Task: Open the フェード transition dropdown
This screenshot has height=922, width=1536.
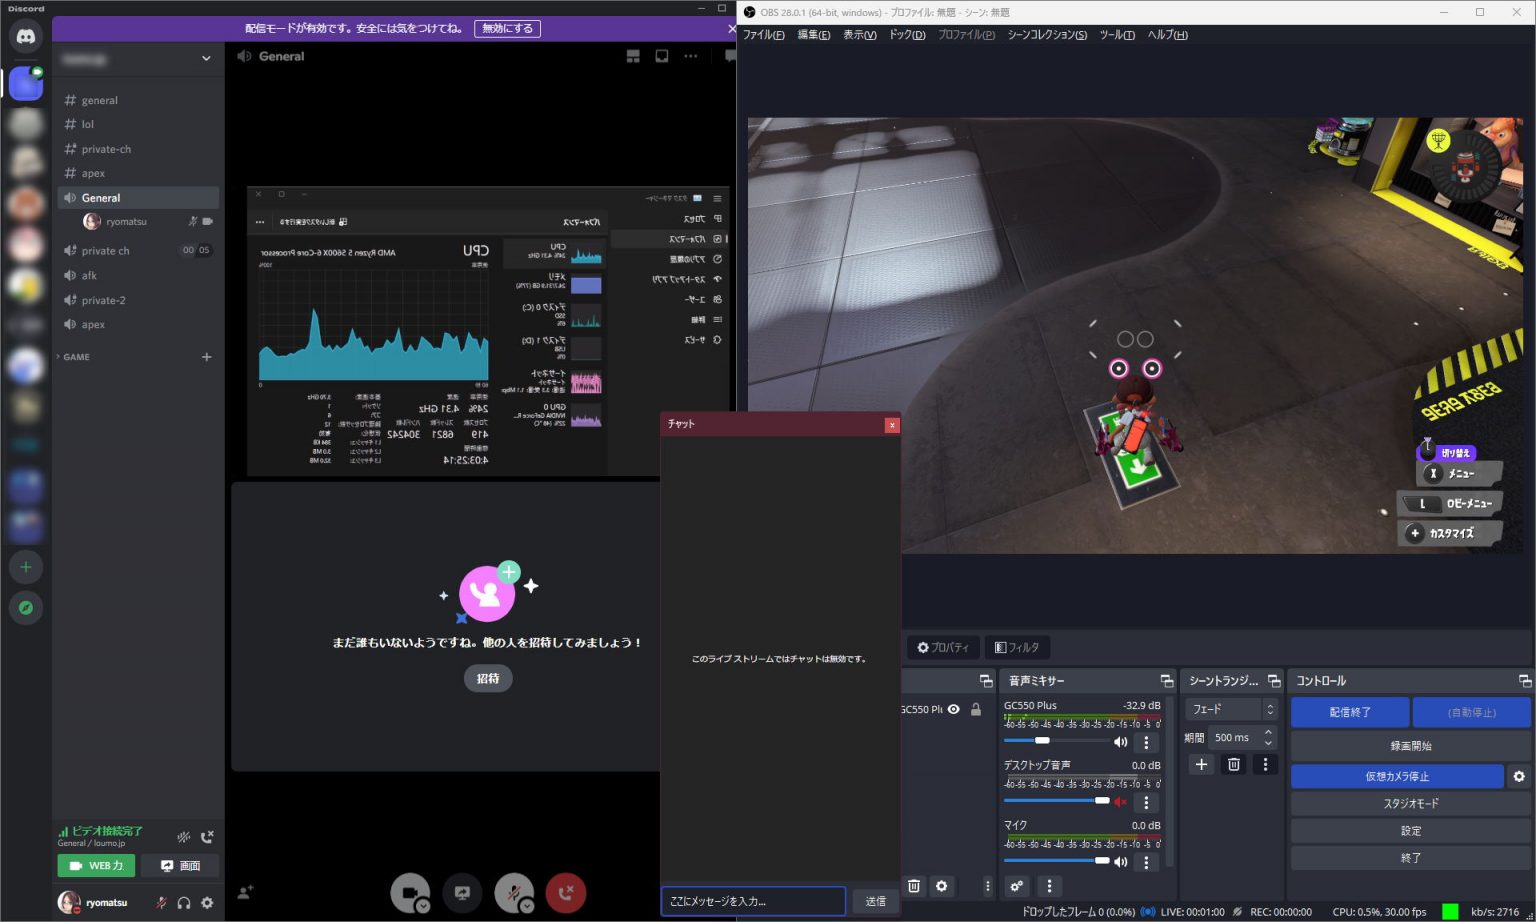Action: point(1231,709)
